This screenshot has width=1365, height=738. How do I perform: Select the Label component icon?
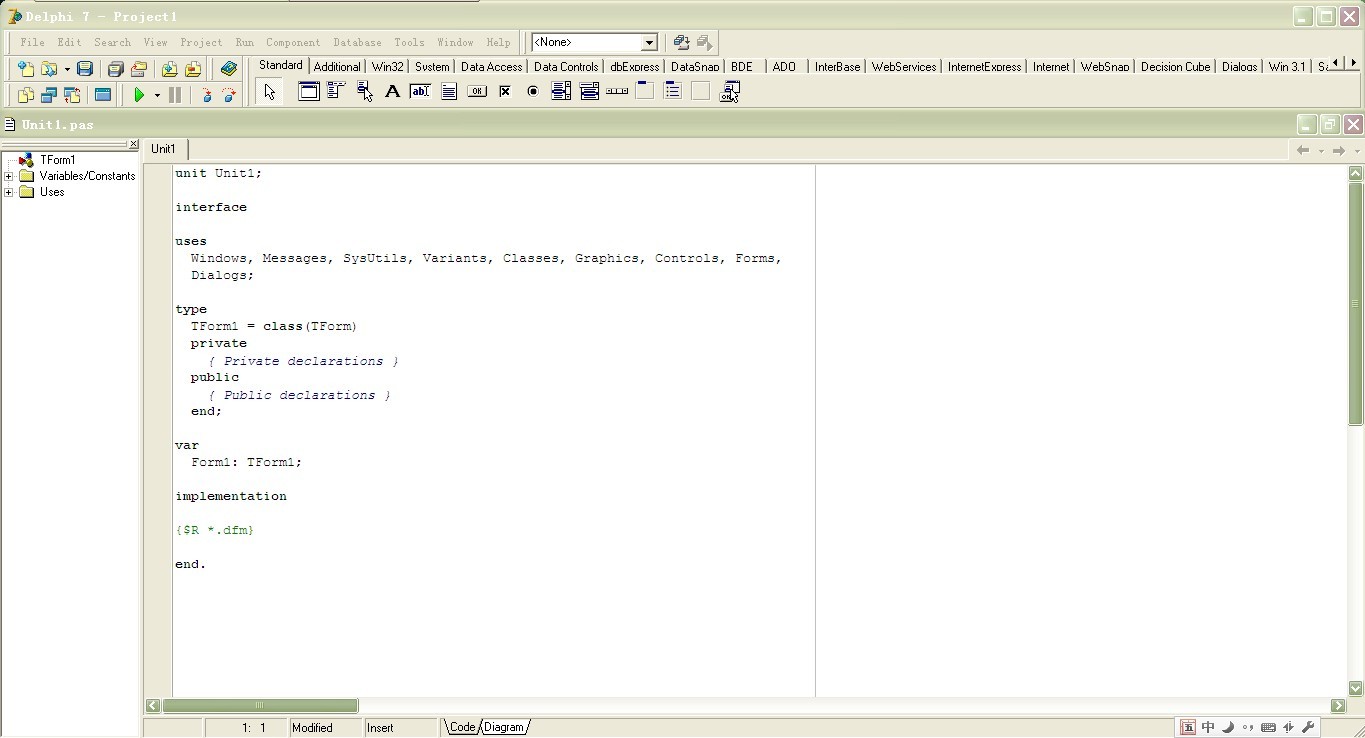tap(392, 91)
